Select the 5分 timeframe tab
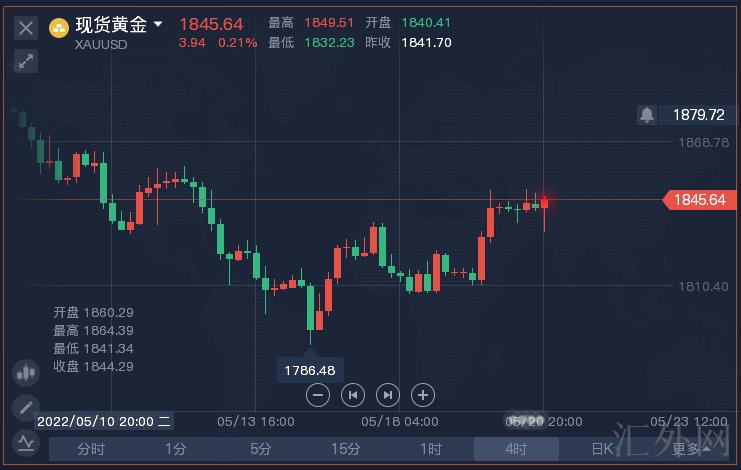Viewport: 741px width, 470px height. [261, 449]
